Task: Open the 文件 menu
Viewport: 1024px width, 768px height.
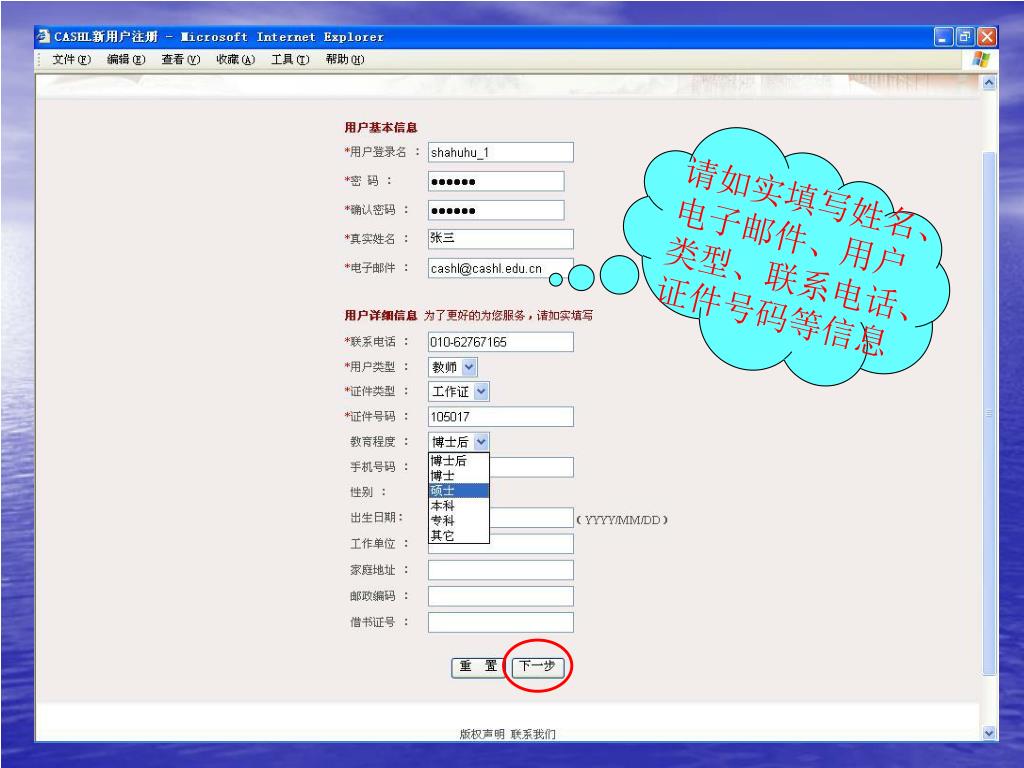Action: (x=70, y=59)
